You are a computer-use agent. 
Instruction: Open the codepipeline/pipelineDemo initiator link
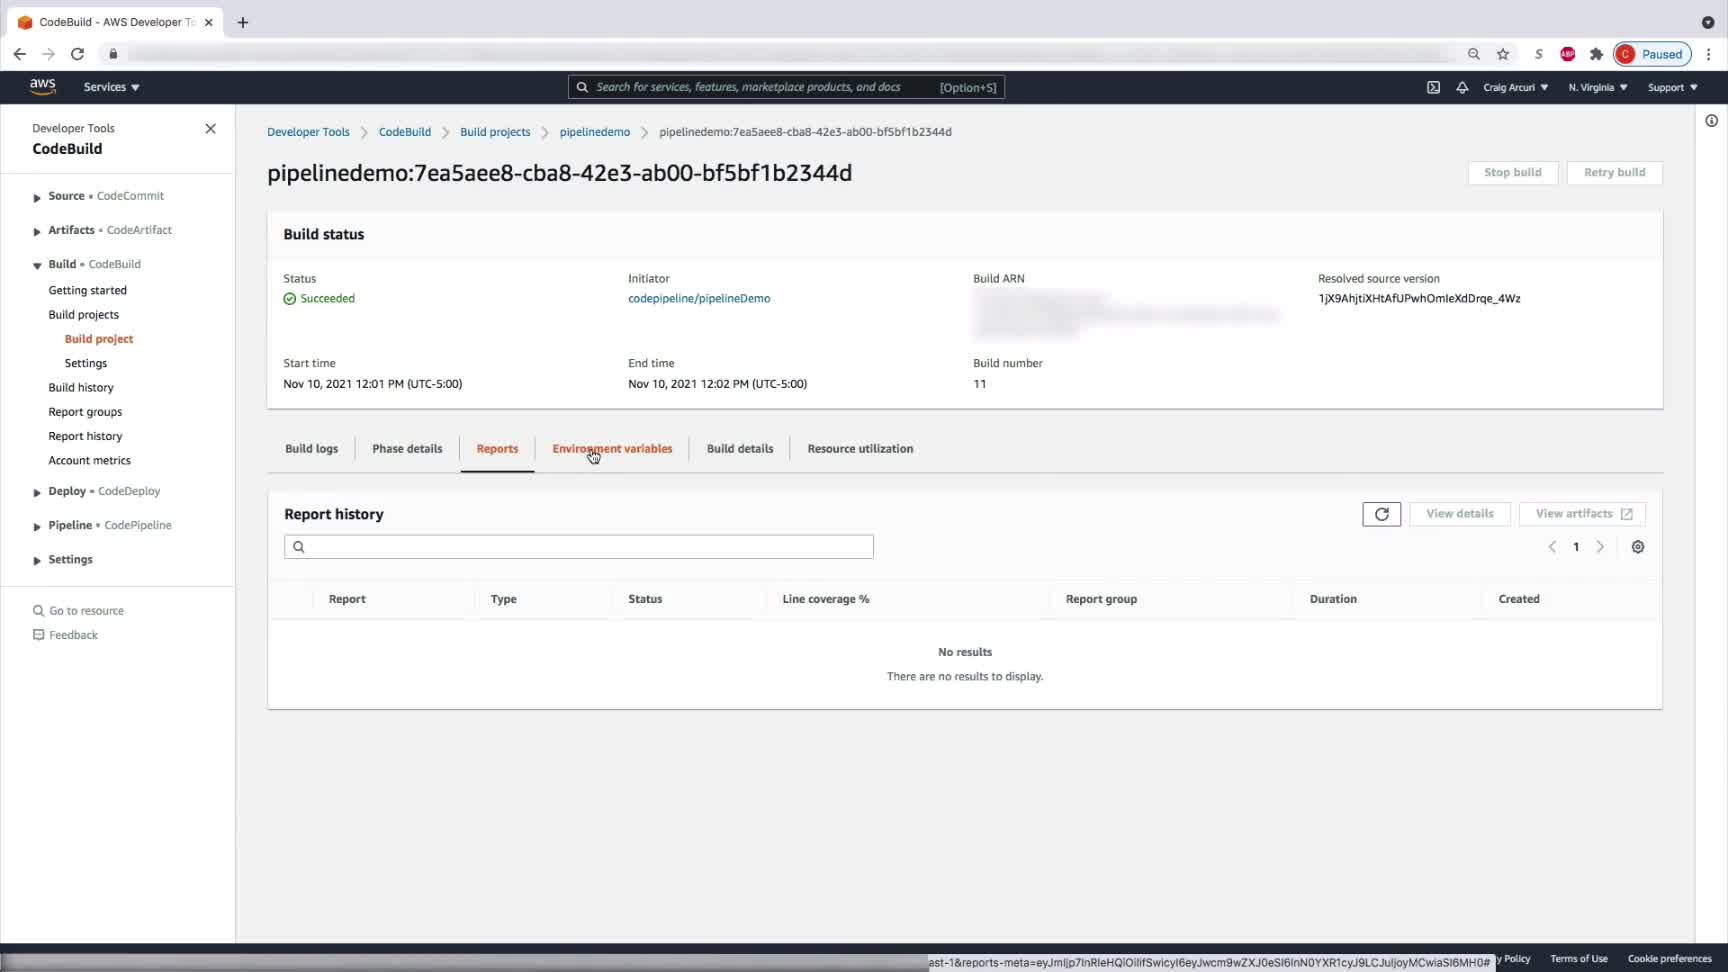point(699,299)
